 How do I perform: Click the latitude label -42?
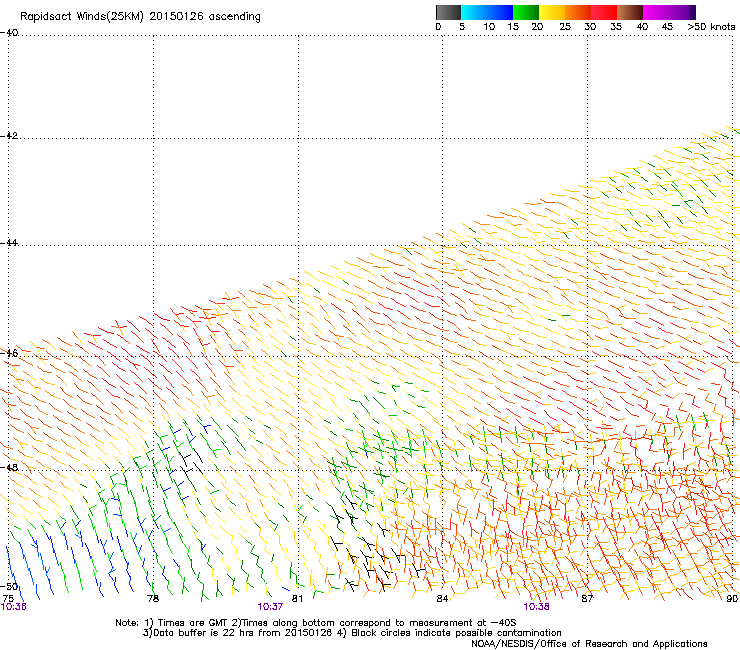tap(9, 135)
